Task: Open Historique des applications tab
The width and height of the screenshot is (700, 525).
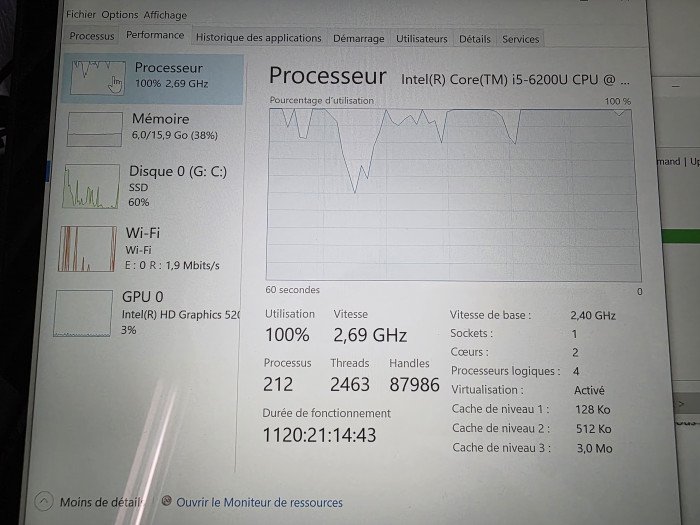Action: coord(258,38)
